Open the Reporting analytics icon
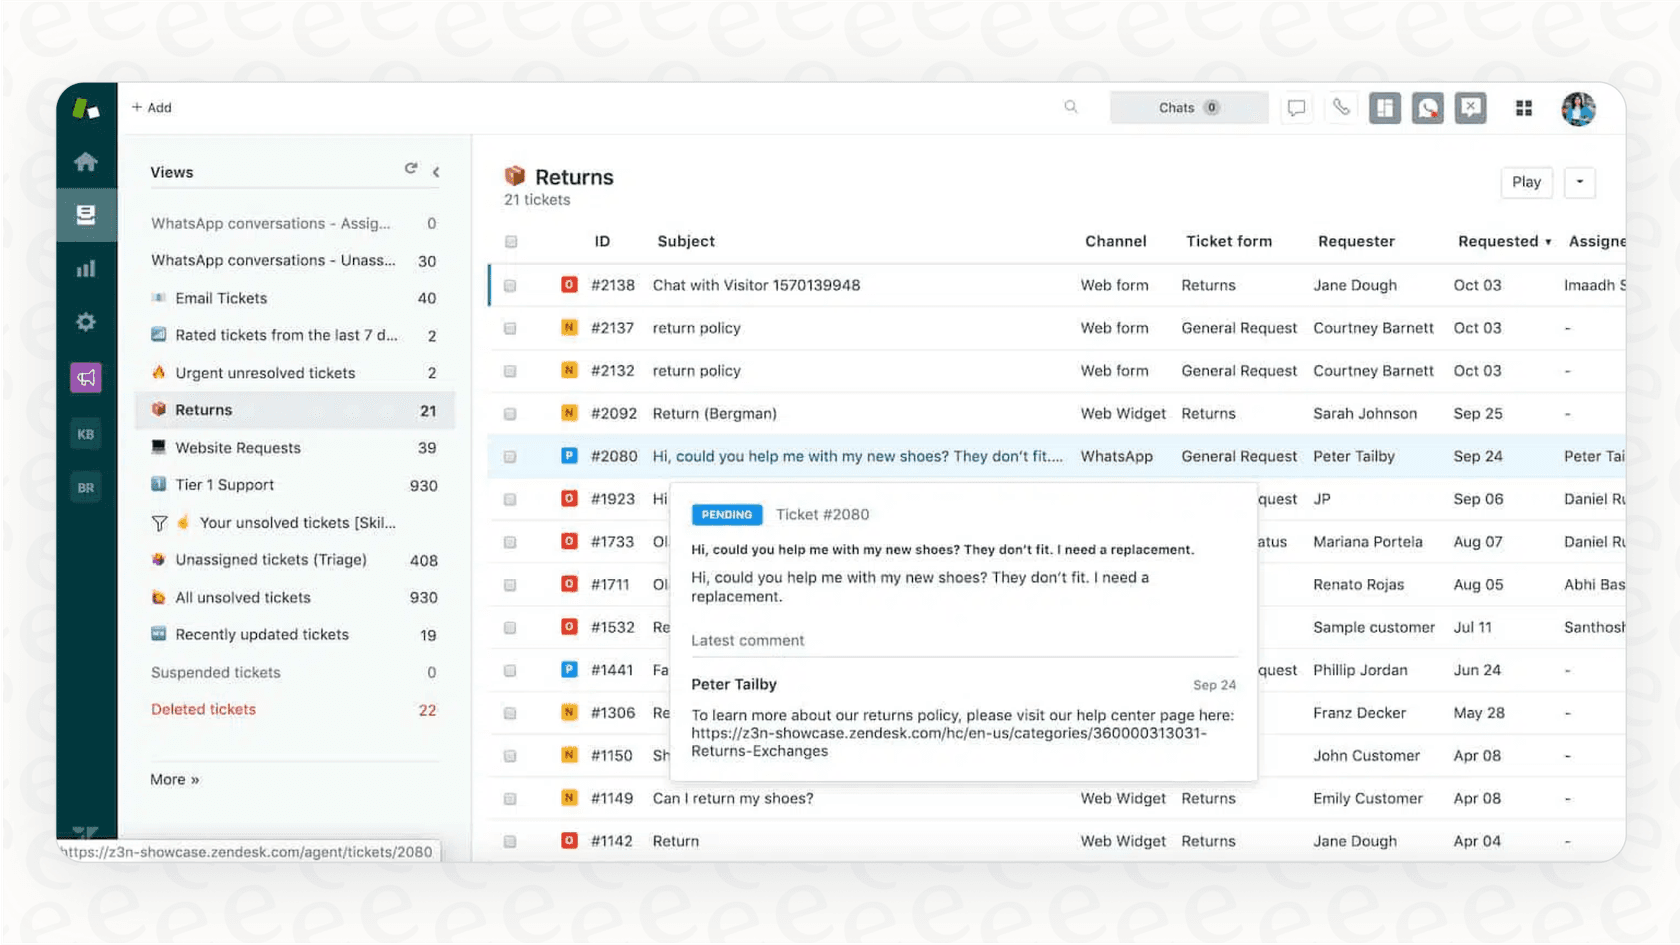 click(x=86, y=268)
